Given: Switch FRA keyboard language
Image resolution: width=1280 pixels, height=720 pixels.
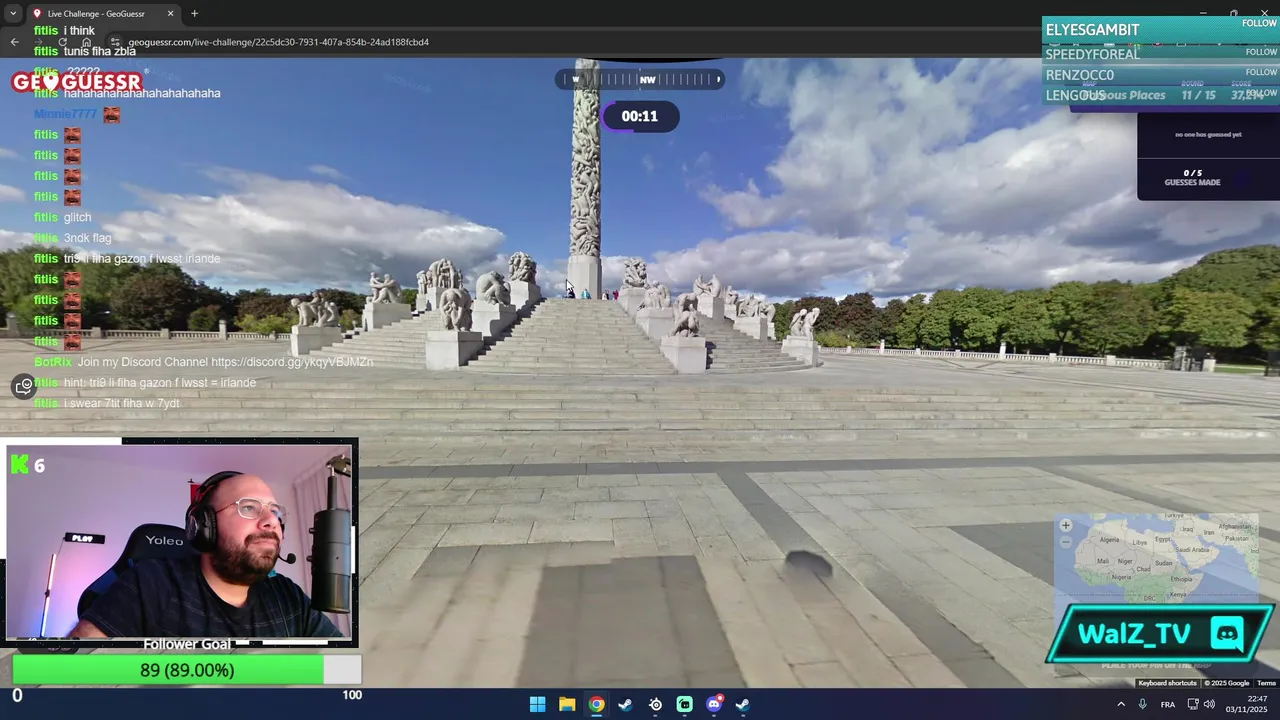Looking at the screenshot, I should 1168,704.
